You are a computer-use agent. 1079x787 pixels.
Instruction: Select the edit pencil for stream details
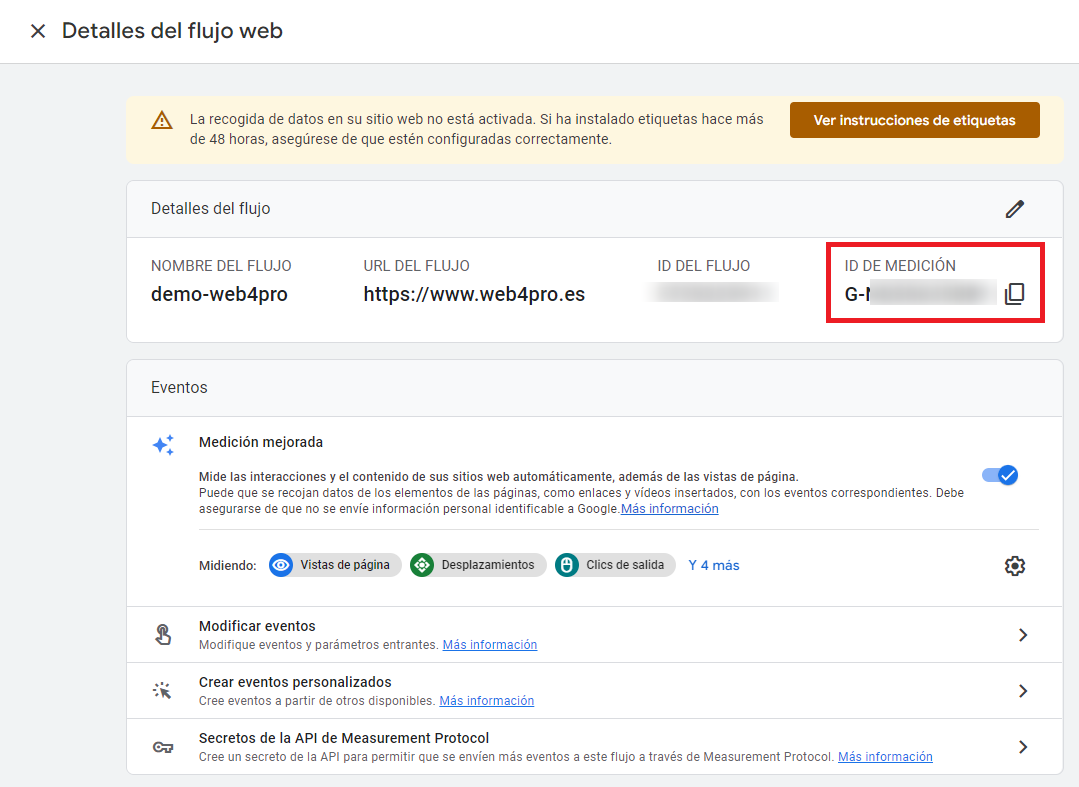(x=1014, y=208)
